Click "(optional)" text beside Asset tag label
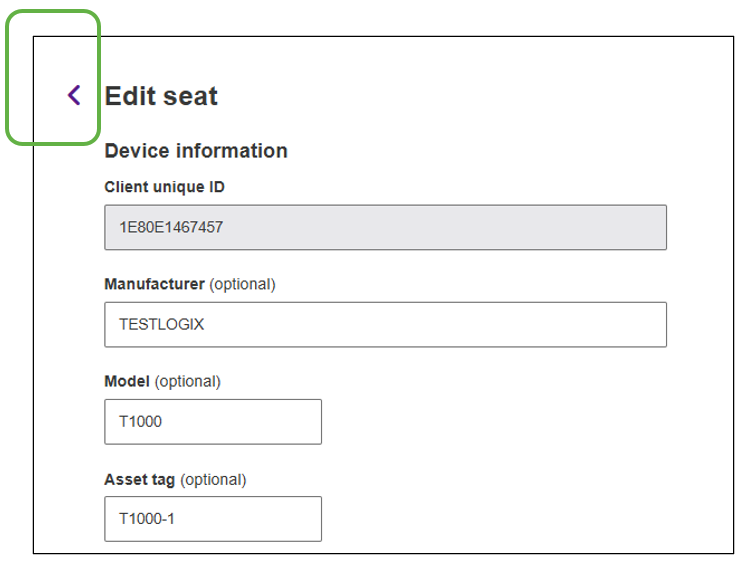This screenshot has height=564, width=743. tap(213, 479)
